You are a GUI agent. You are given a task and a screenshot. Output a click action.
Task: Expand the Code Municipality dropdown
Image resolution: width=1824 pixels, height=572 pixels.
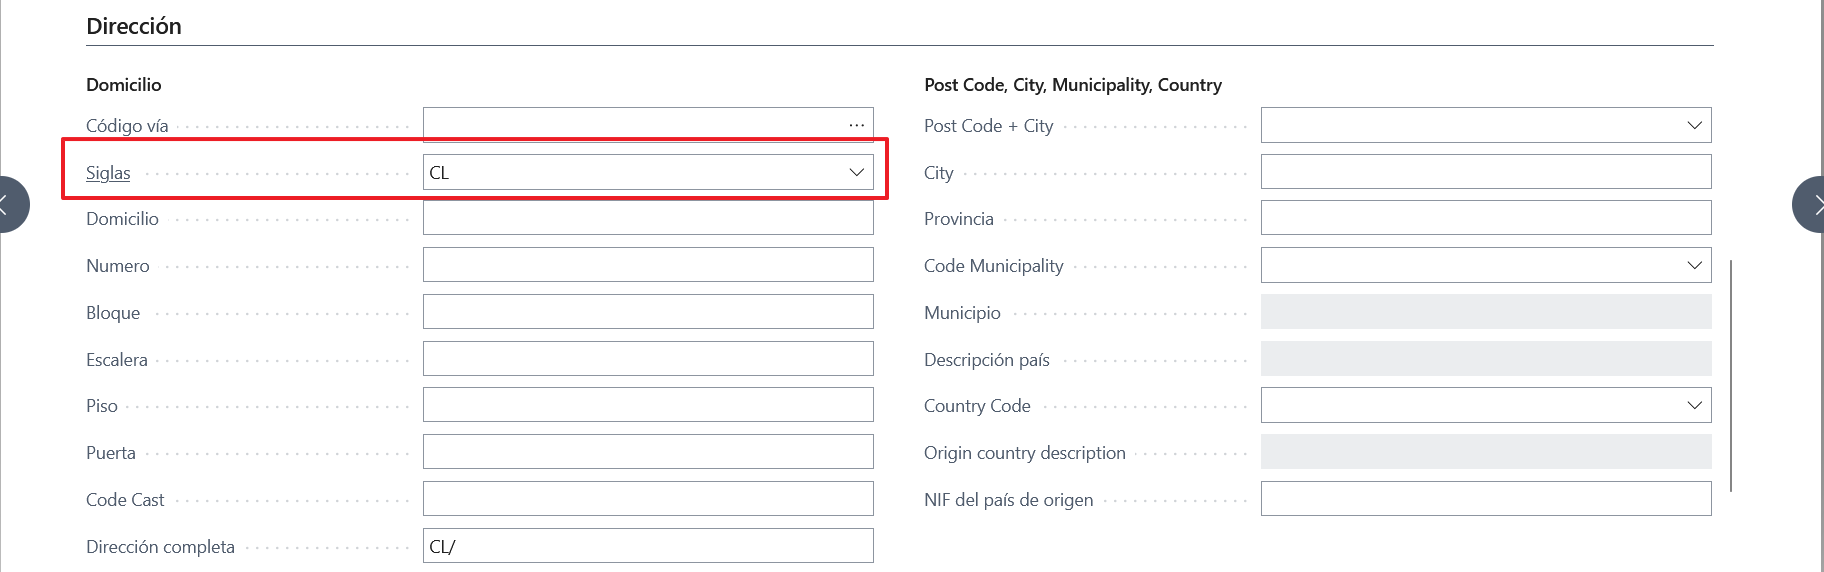click(1694, 265)
